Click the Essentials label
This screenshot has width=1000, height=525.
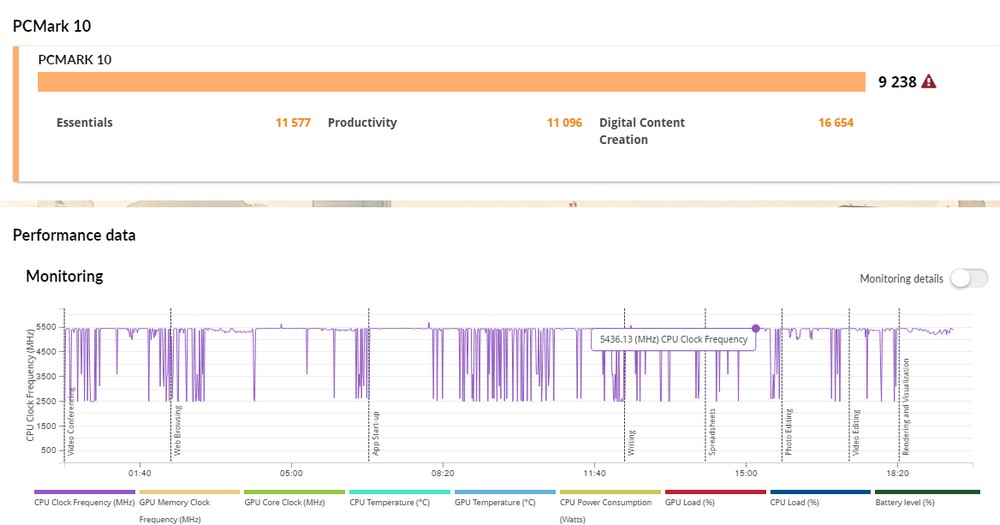(x=84, y=122)
